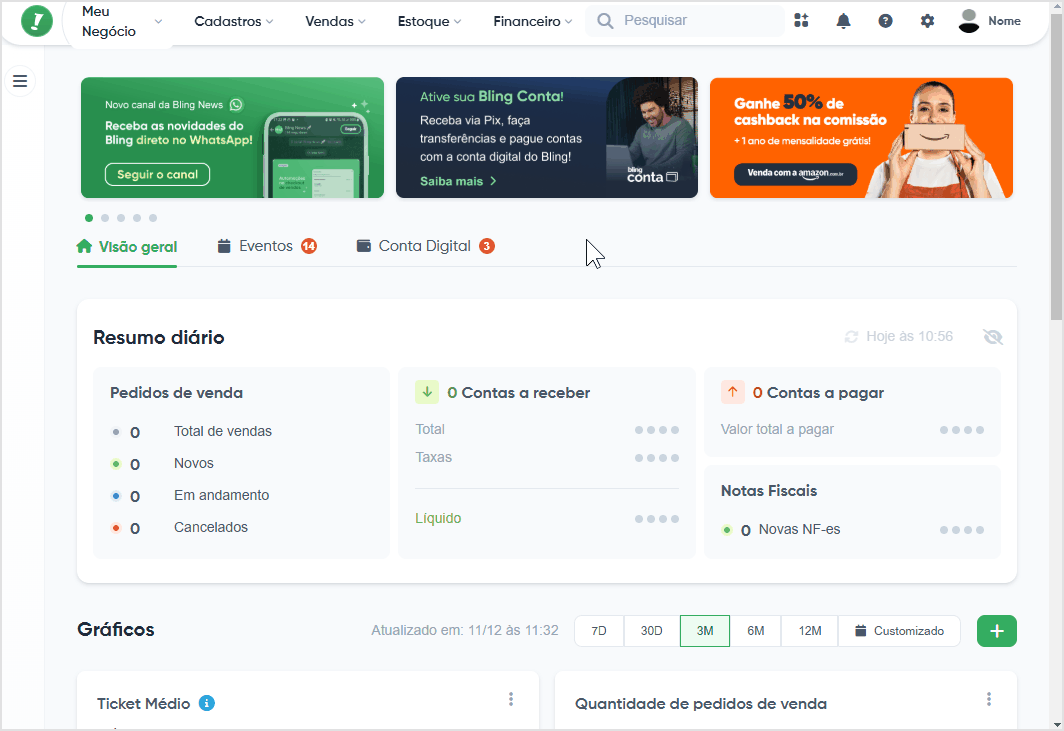1064x731 pixels.
Task: Open Ticket Médio chart options menu
Action: tap(511, 699)
